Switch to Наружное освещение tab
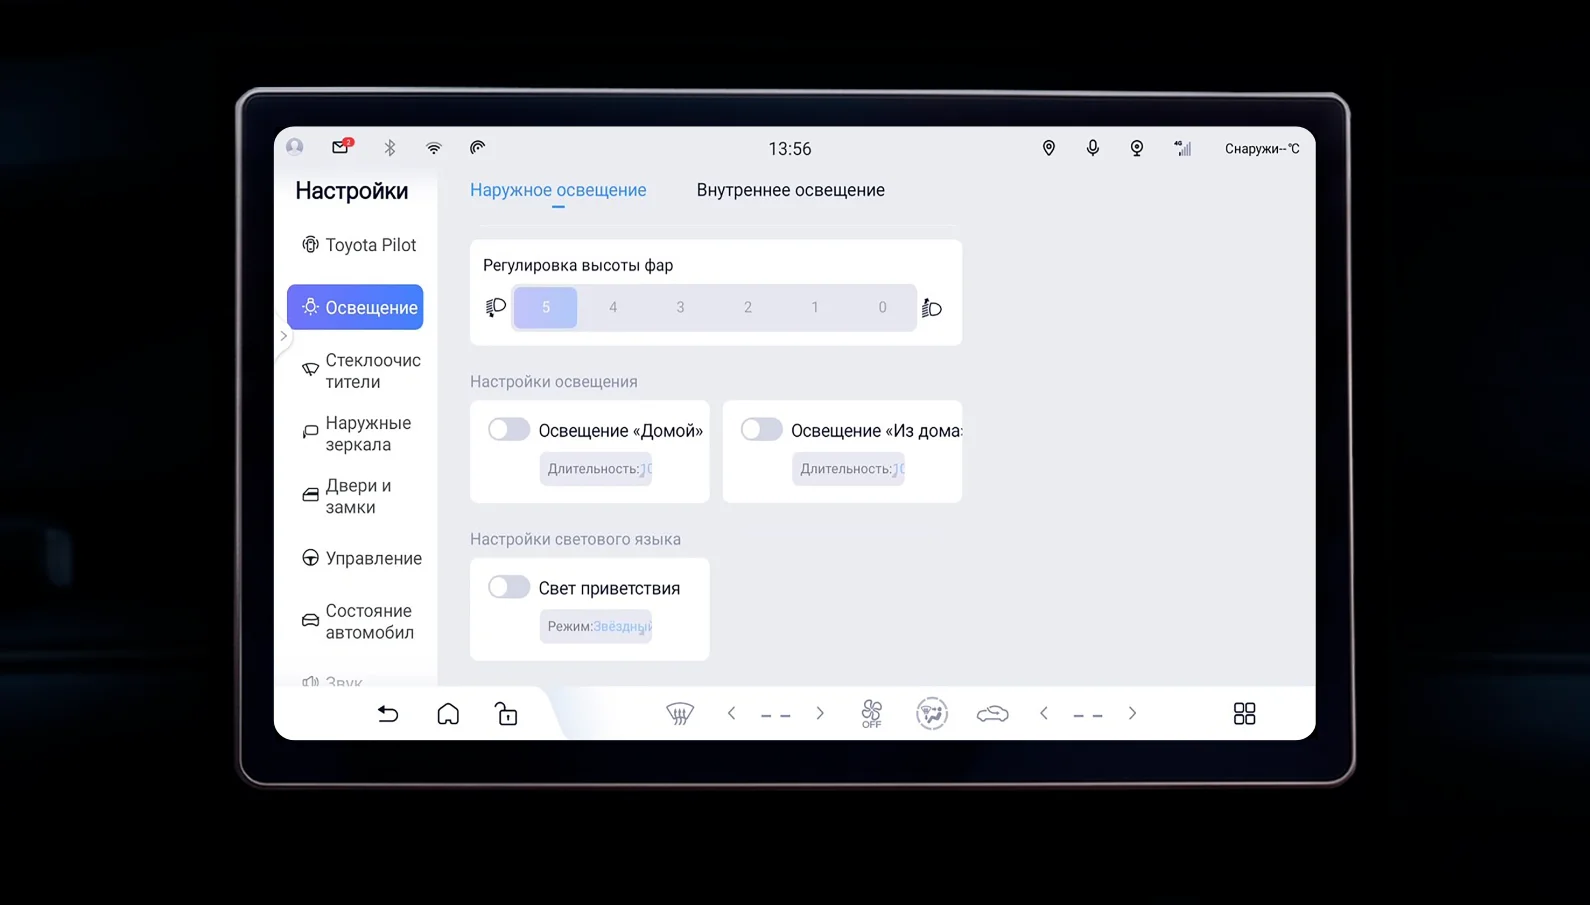The height and width of the screenshot is (905, 1590). pyautogui.click(x=558, y=190)
